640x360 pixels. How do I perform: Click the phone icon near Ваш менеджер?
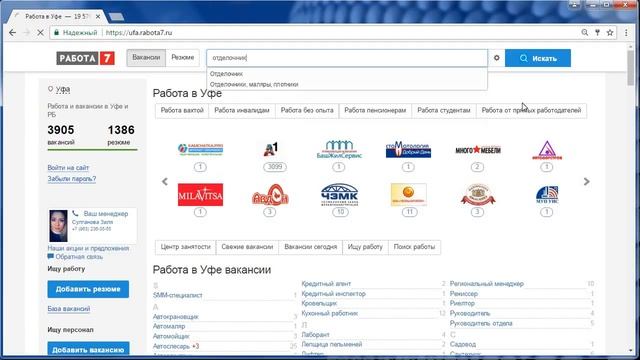(x=75, y=213)
